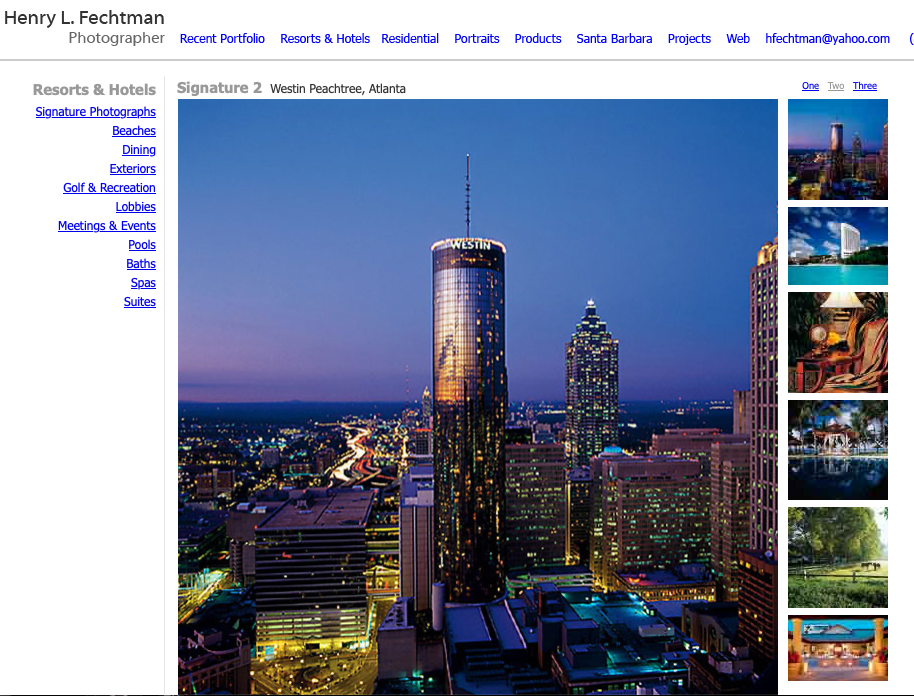View the green pasture with horses thumbnail
Screen dimensions: 914x696
point(837,557)
